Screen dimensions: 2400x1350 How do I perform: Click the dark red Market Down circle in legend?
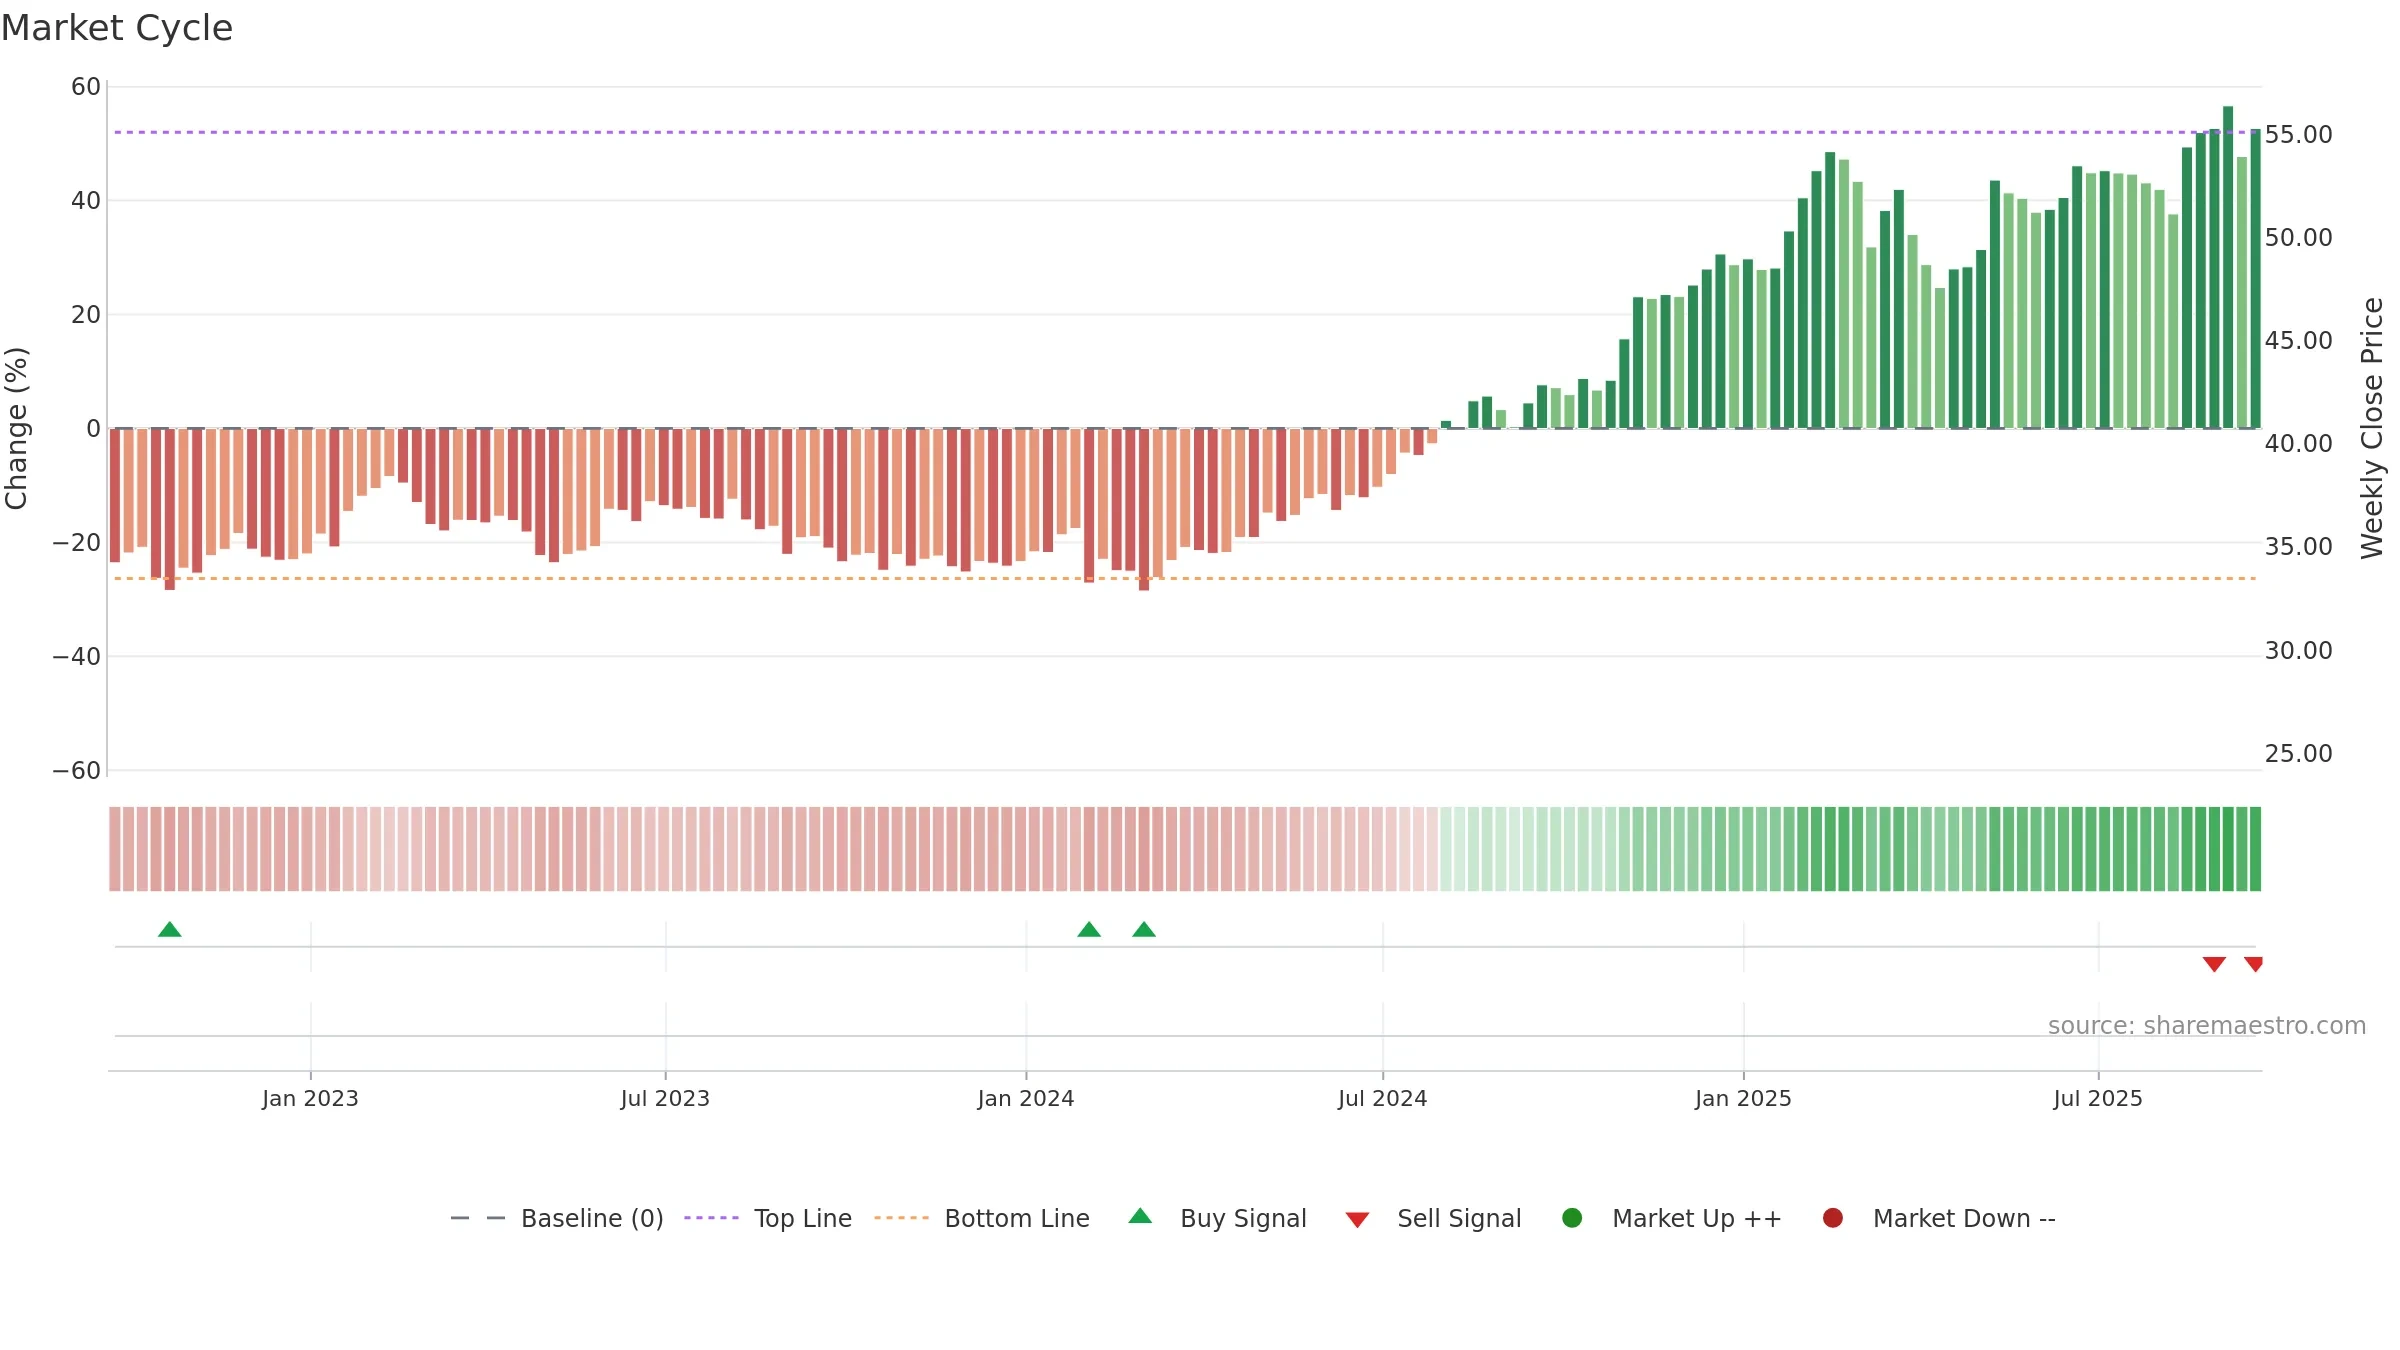[1833, 1218]
